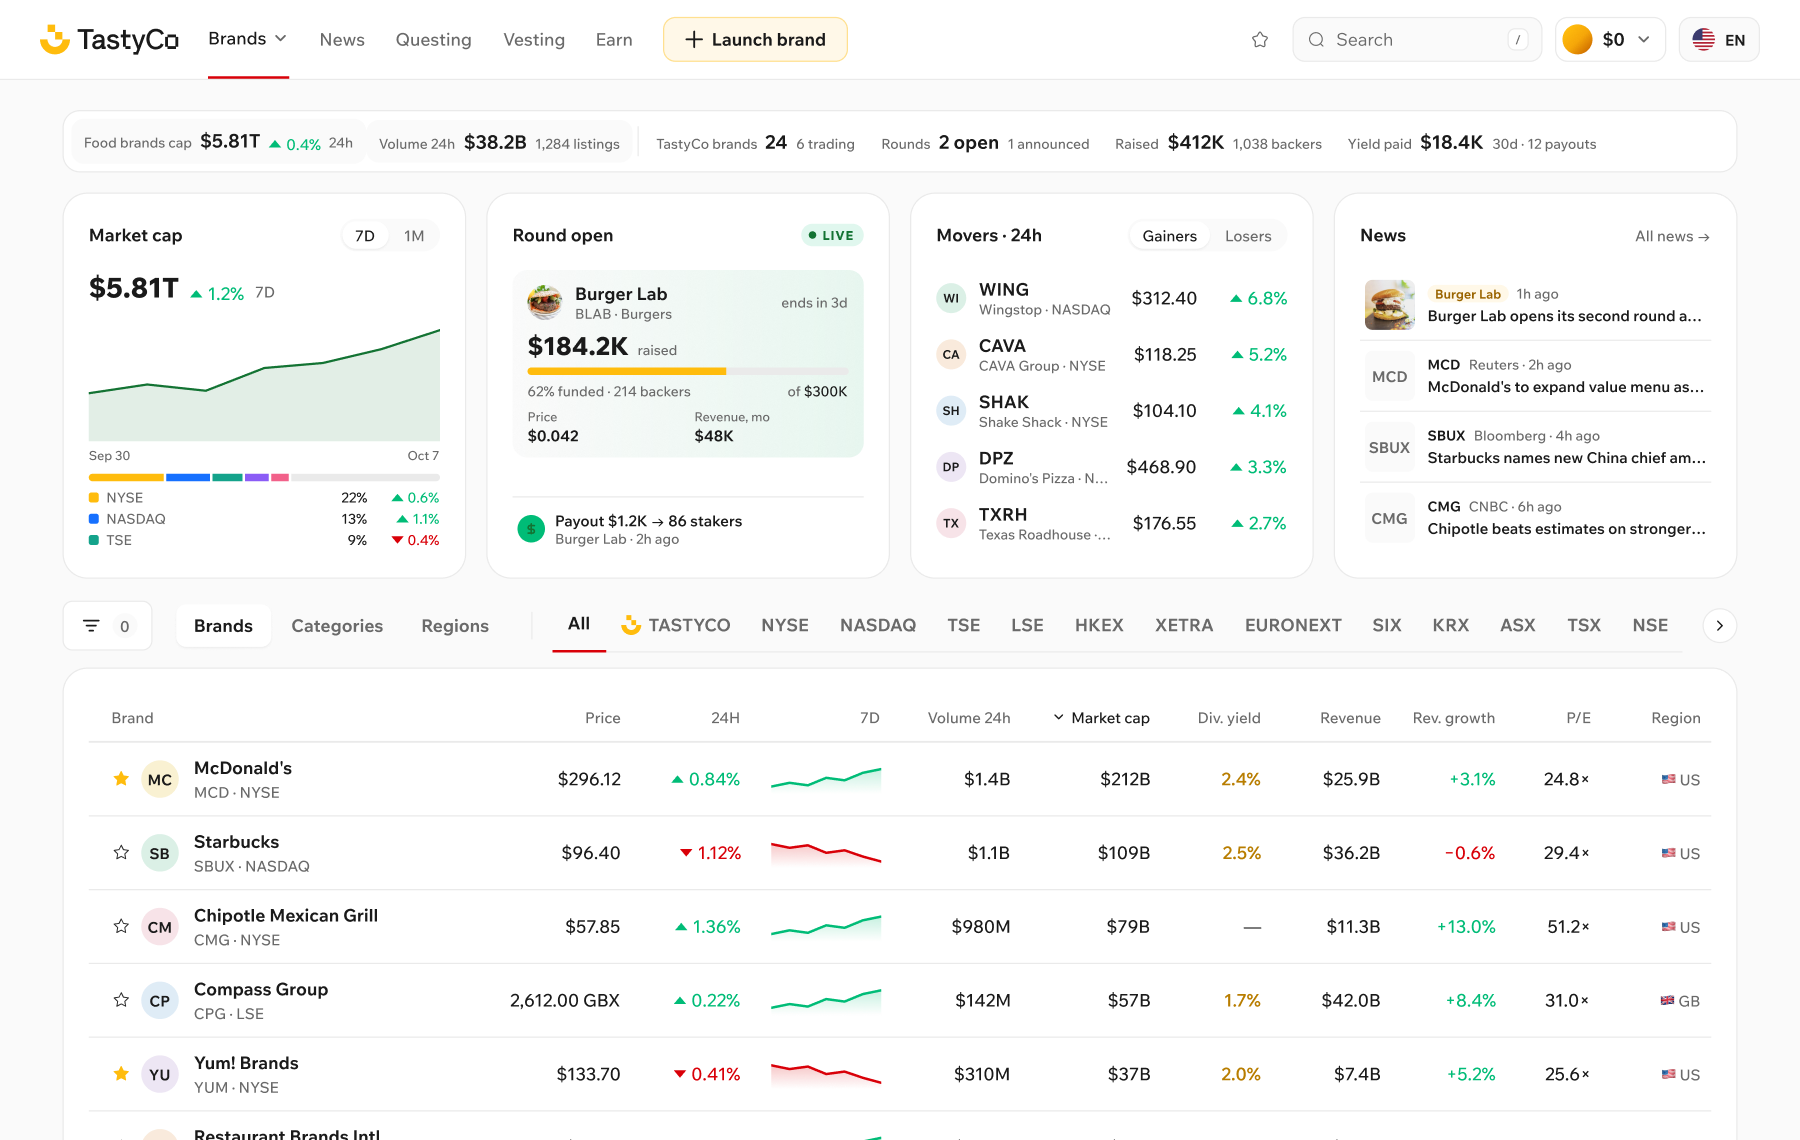
Task: Open the $0 wallet dropdown
Action: coord(1610,40)
